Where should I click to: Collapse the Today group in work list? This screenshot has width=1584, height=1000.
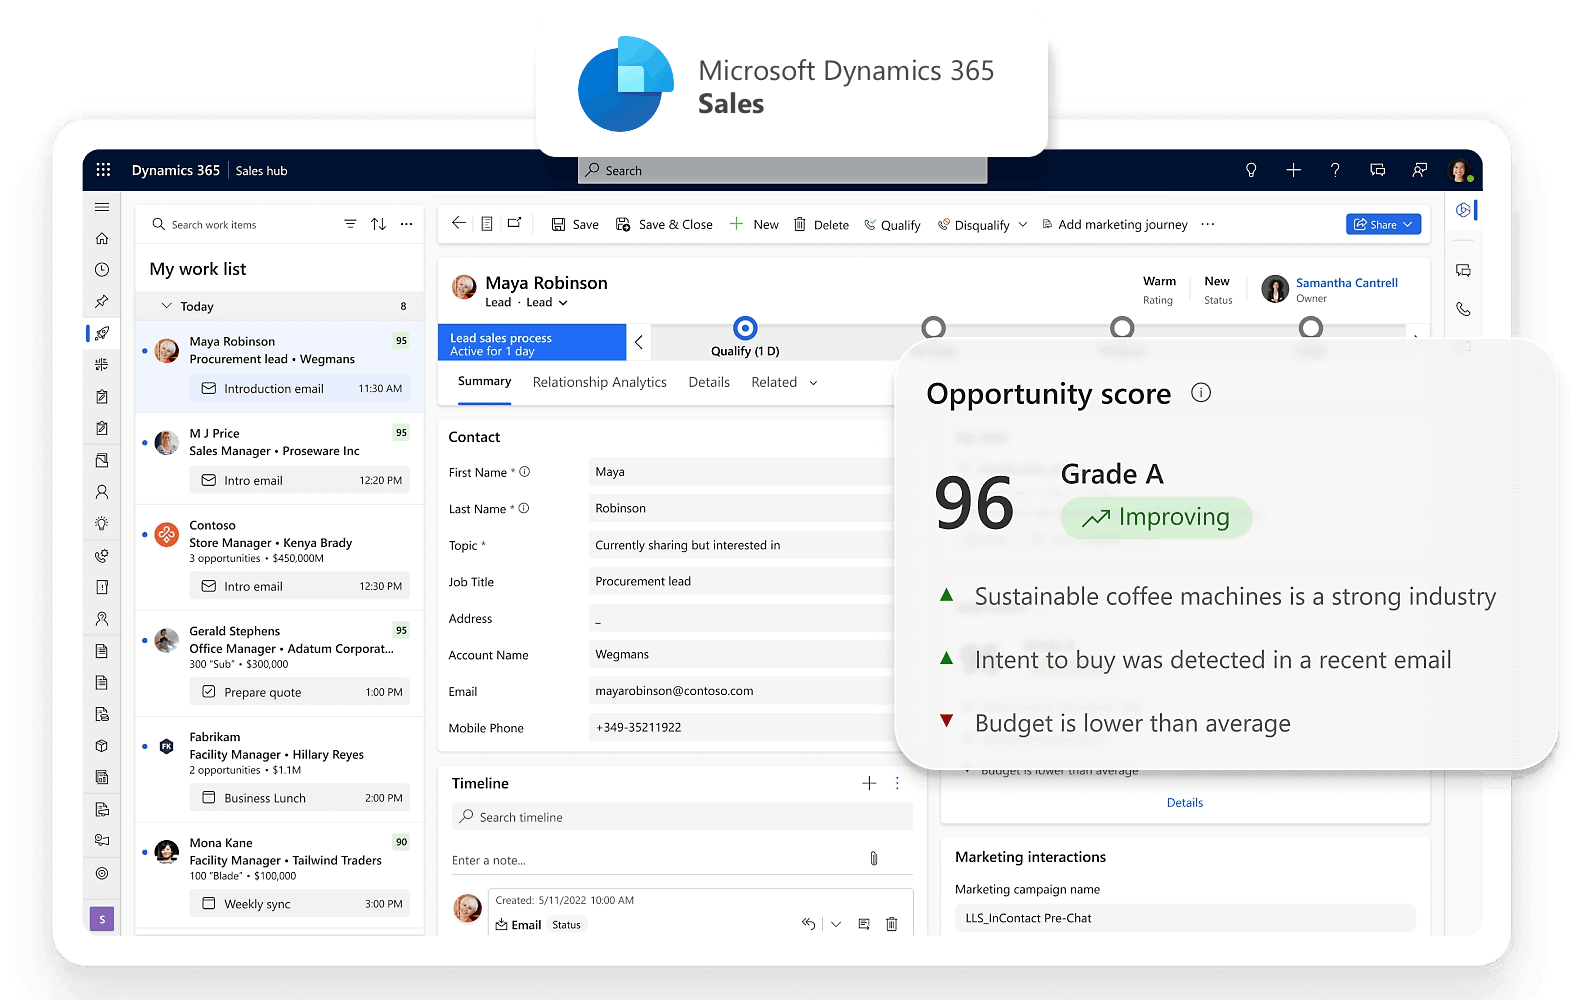point(167,306)
